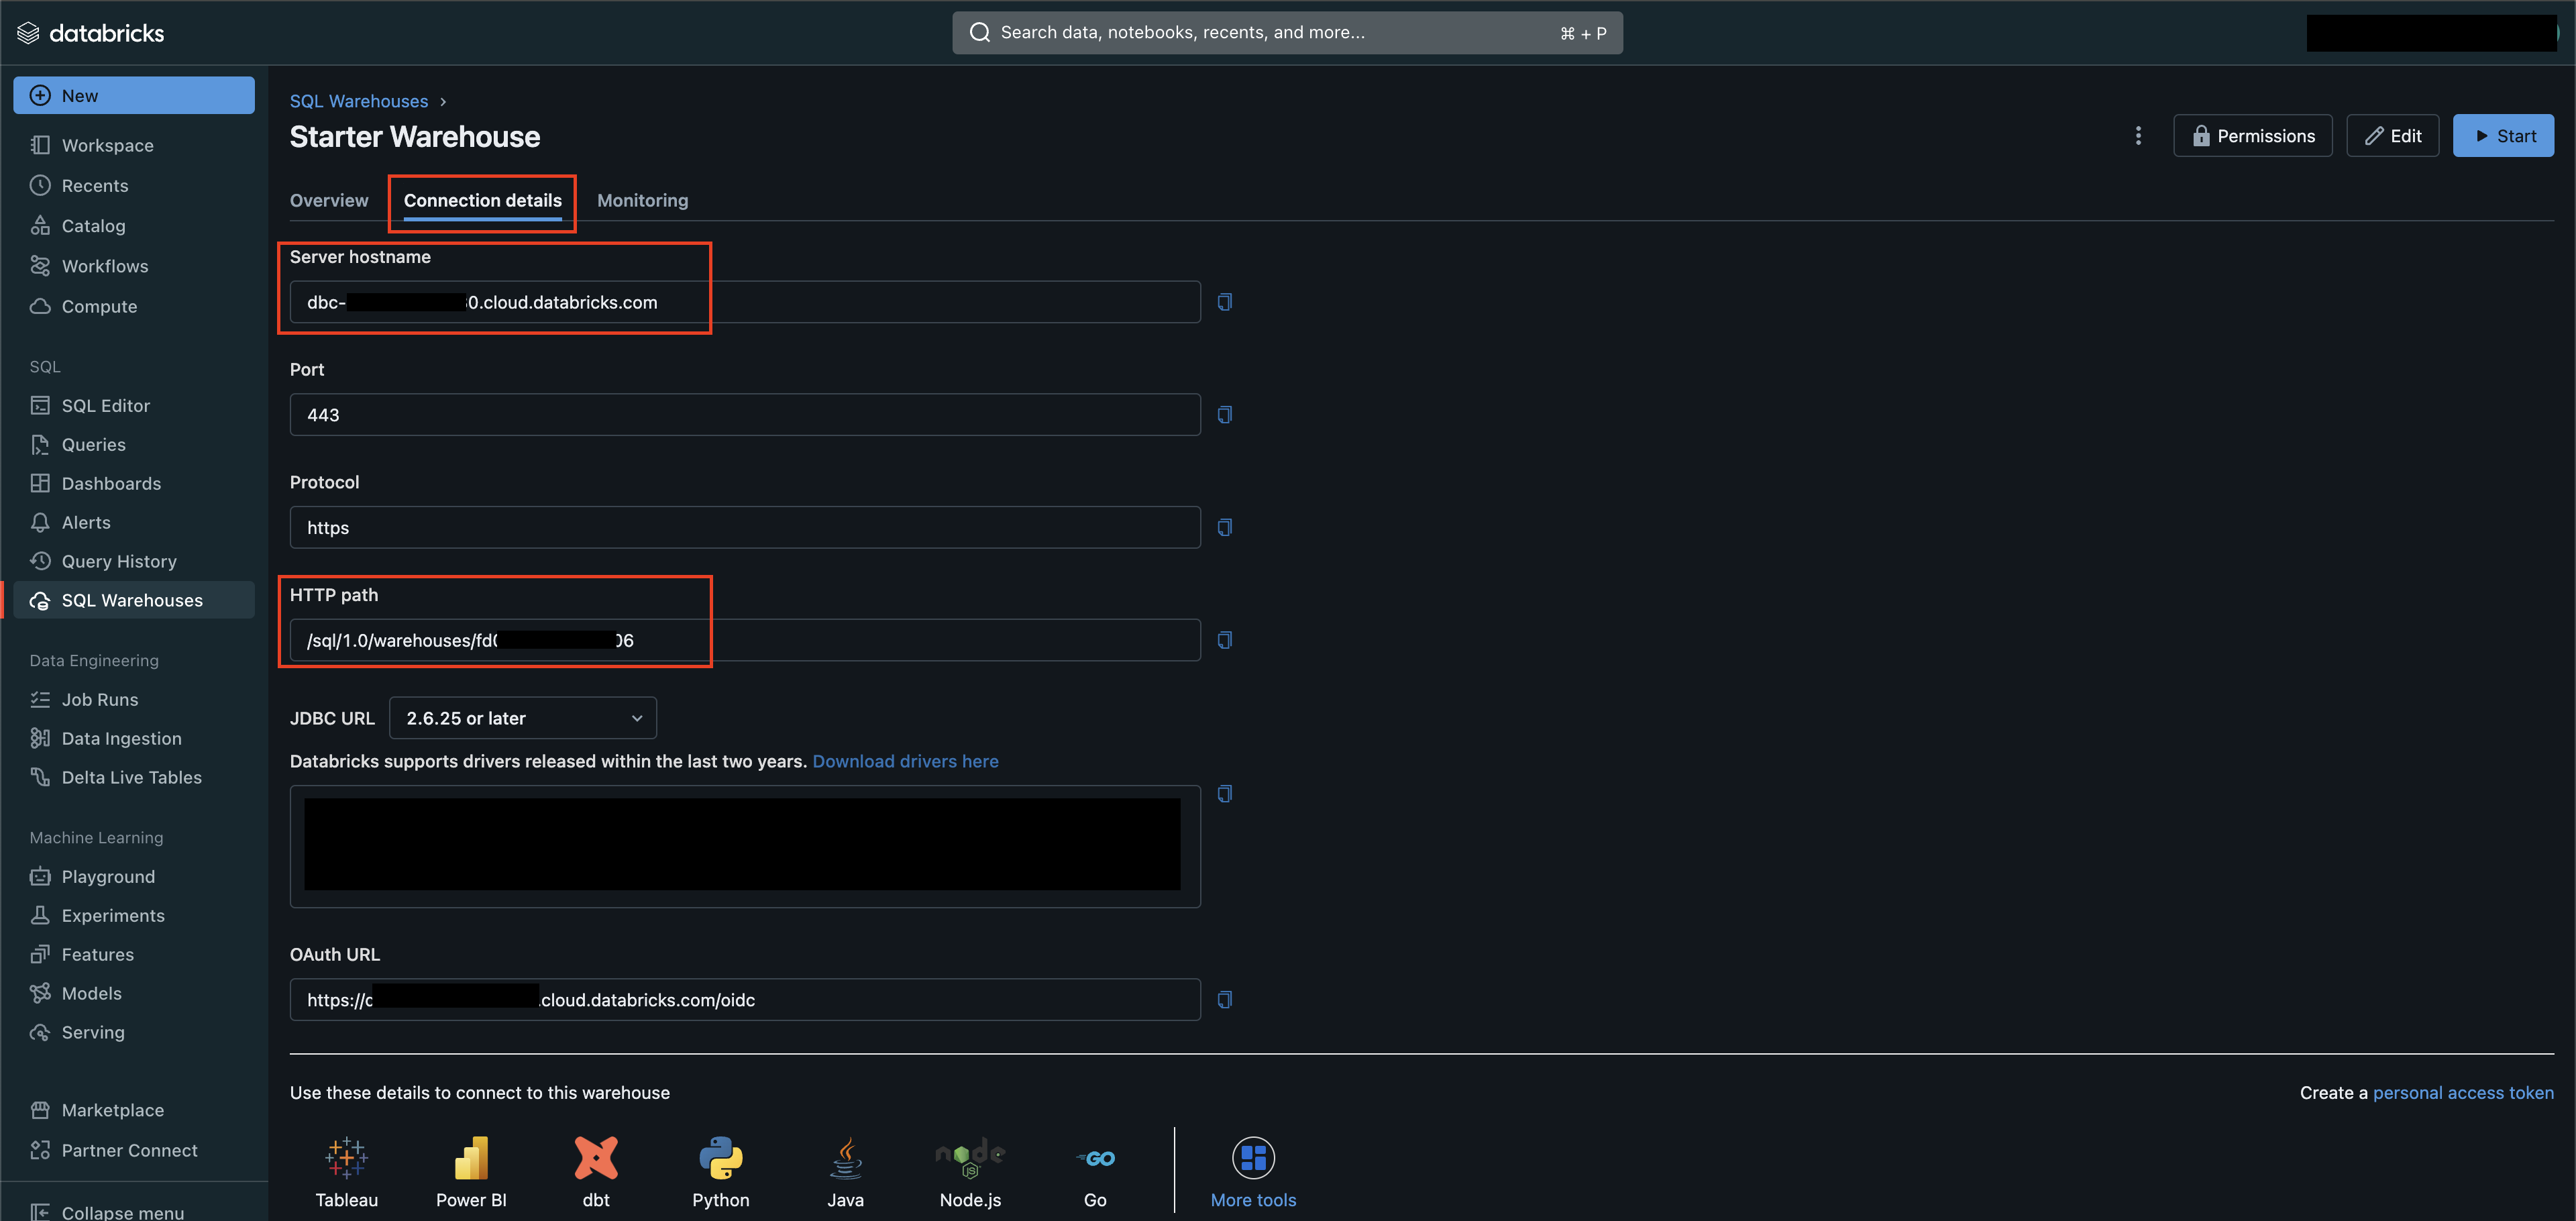The height and width of the screenshot is (1221, 2576).
Task: Open Features in the sidebar
Action: click(x=134, y=954)
